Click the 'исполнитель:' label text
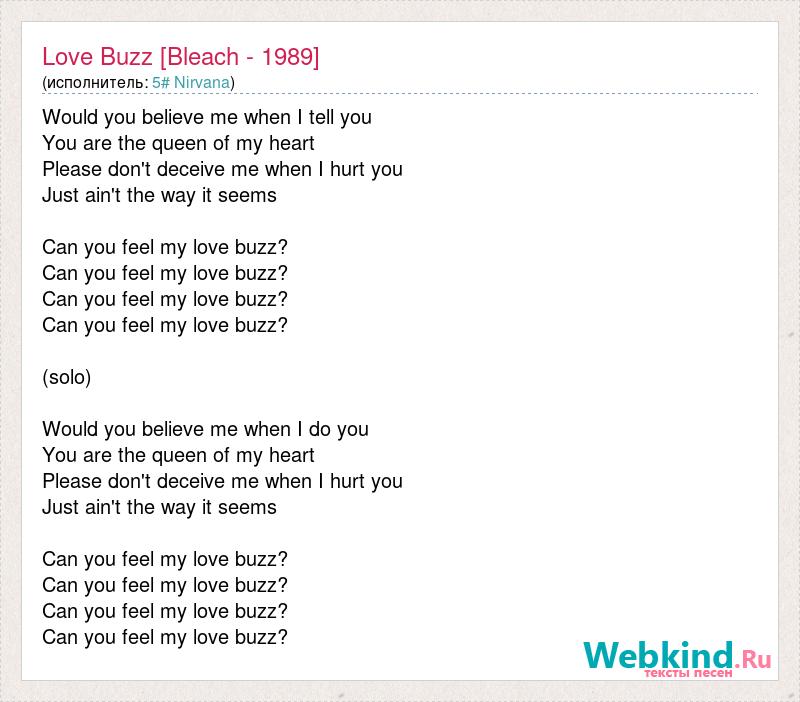 97,83
